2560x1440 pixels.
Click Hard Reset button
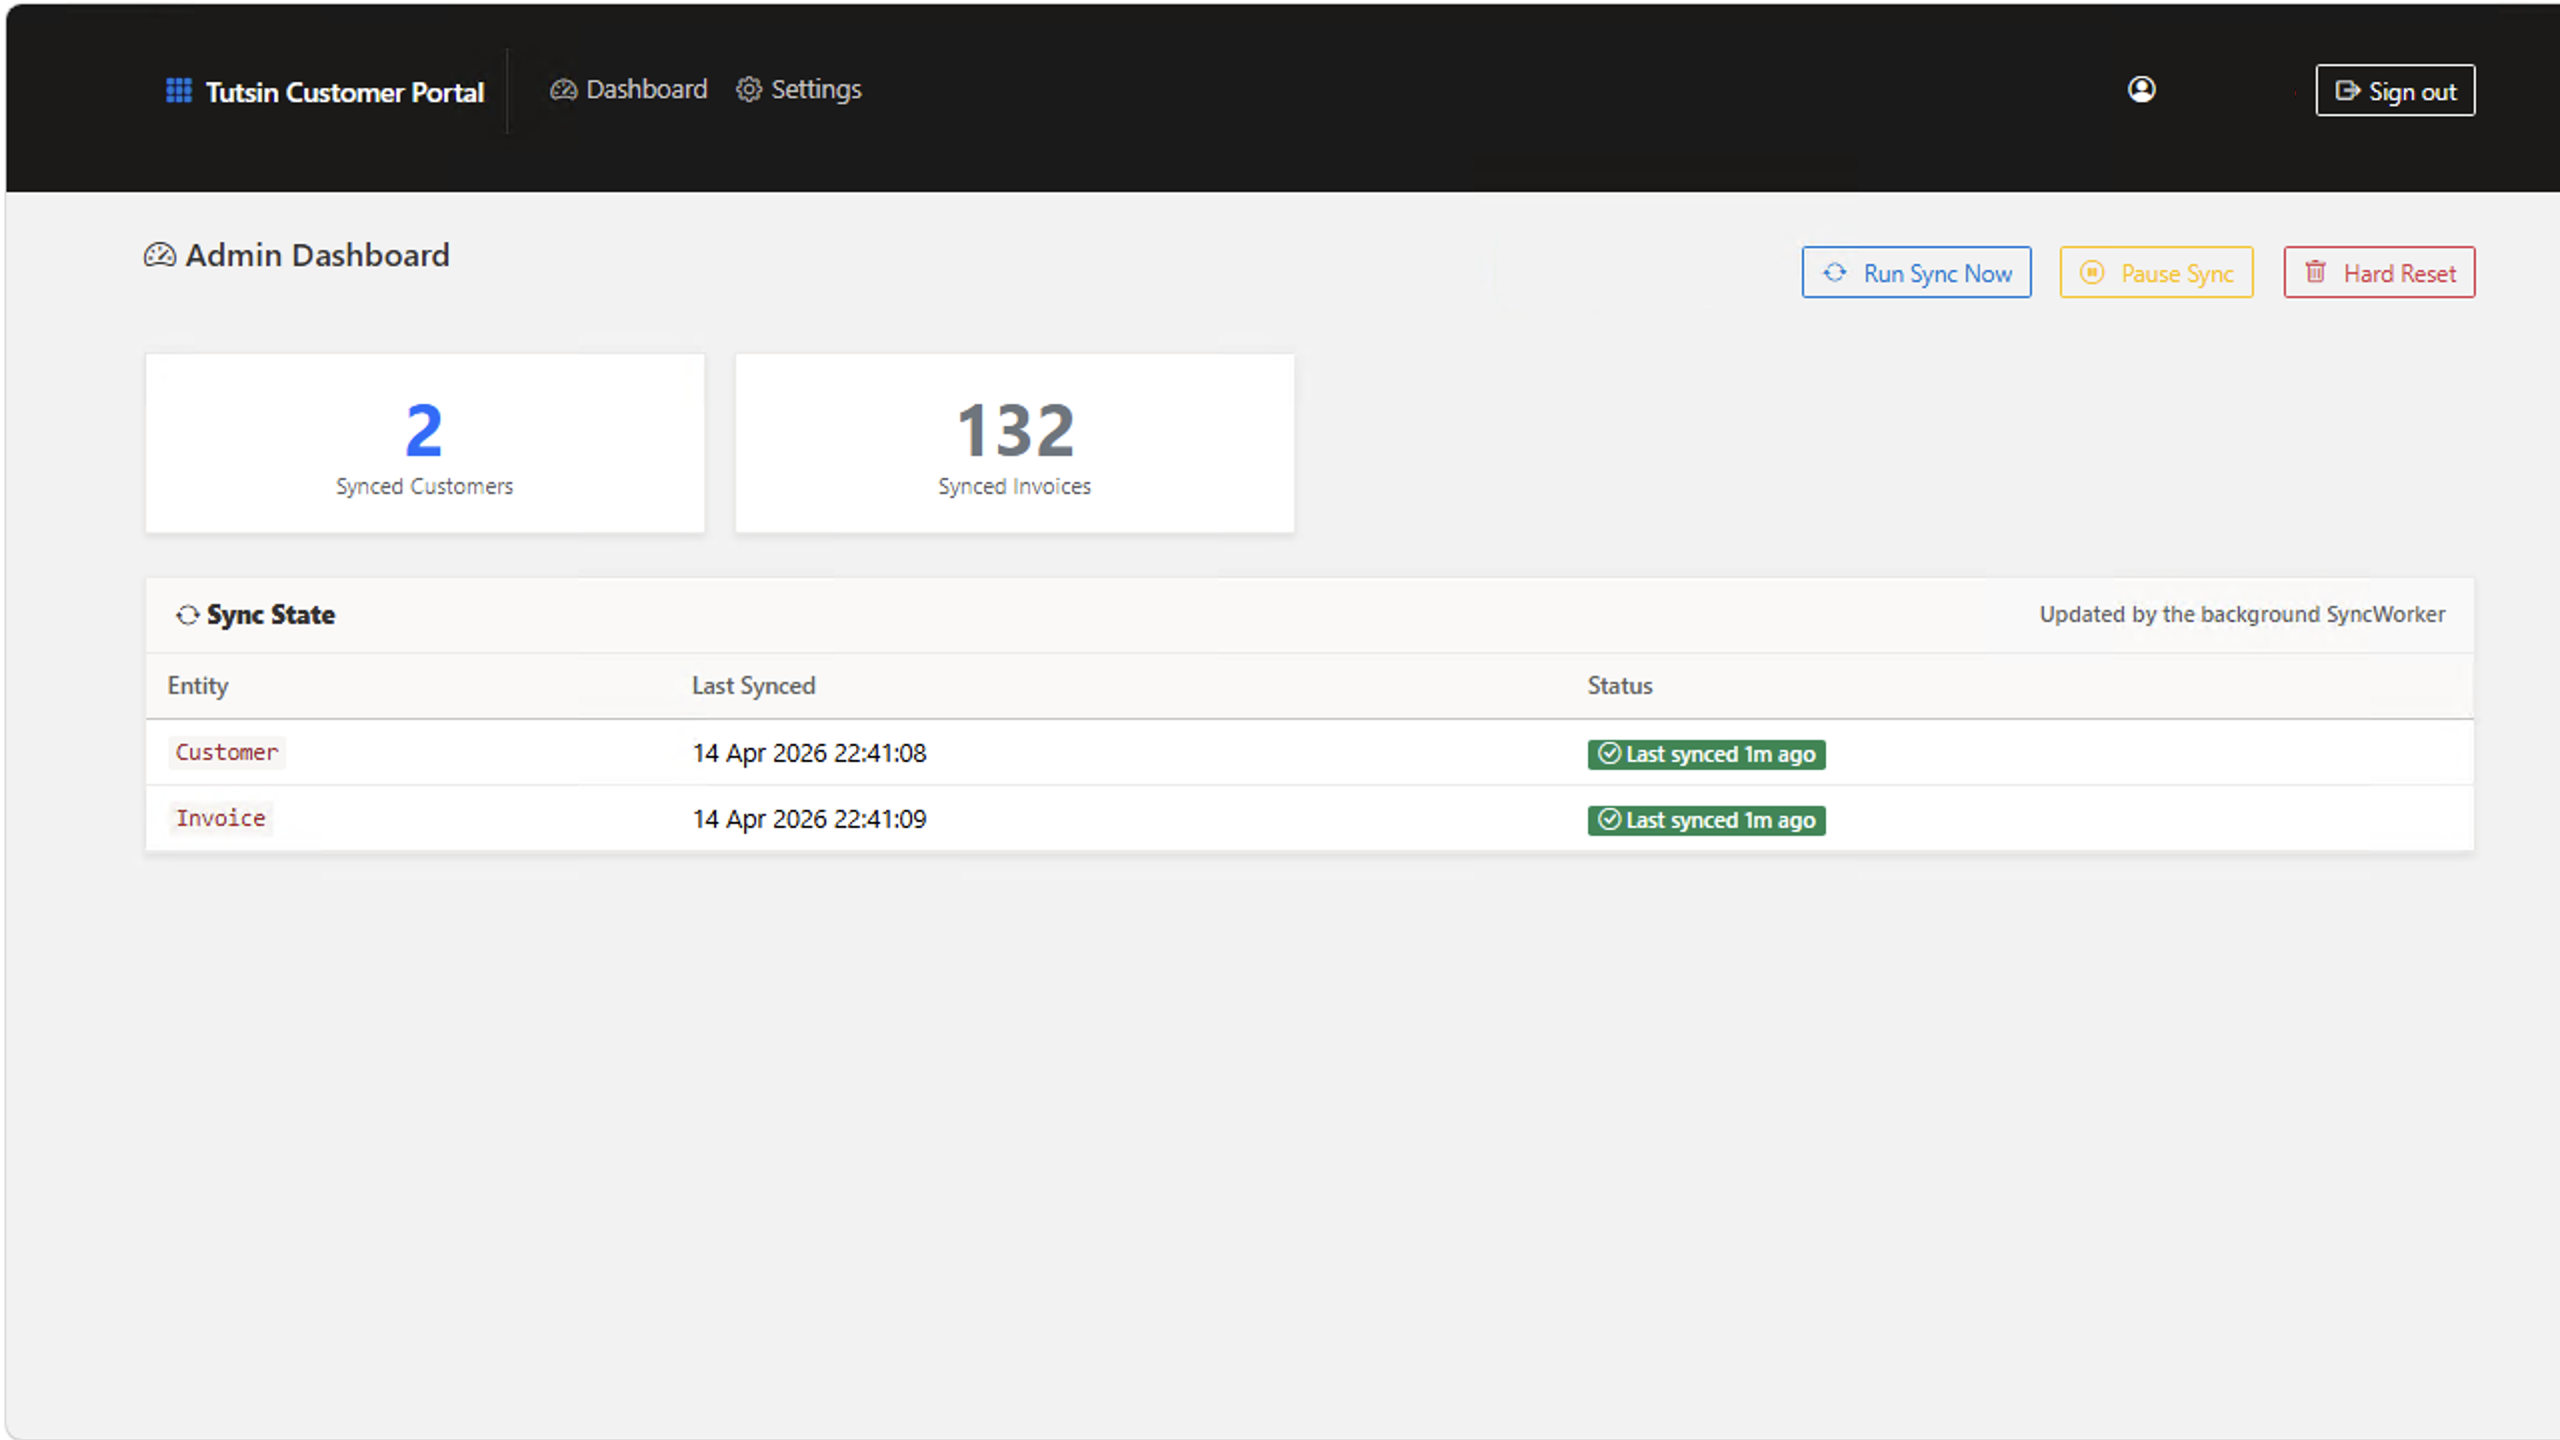pos(2379,272)
